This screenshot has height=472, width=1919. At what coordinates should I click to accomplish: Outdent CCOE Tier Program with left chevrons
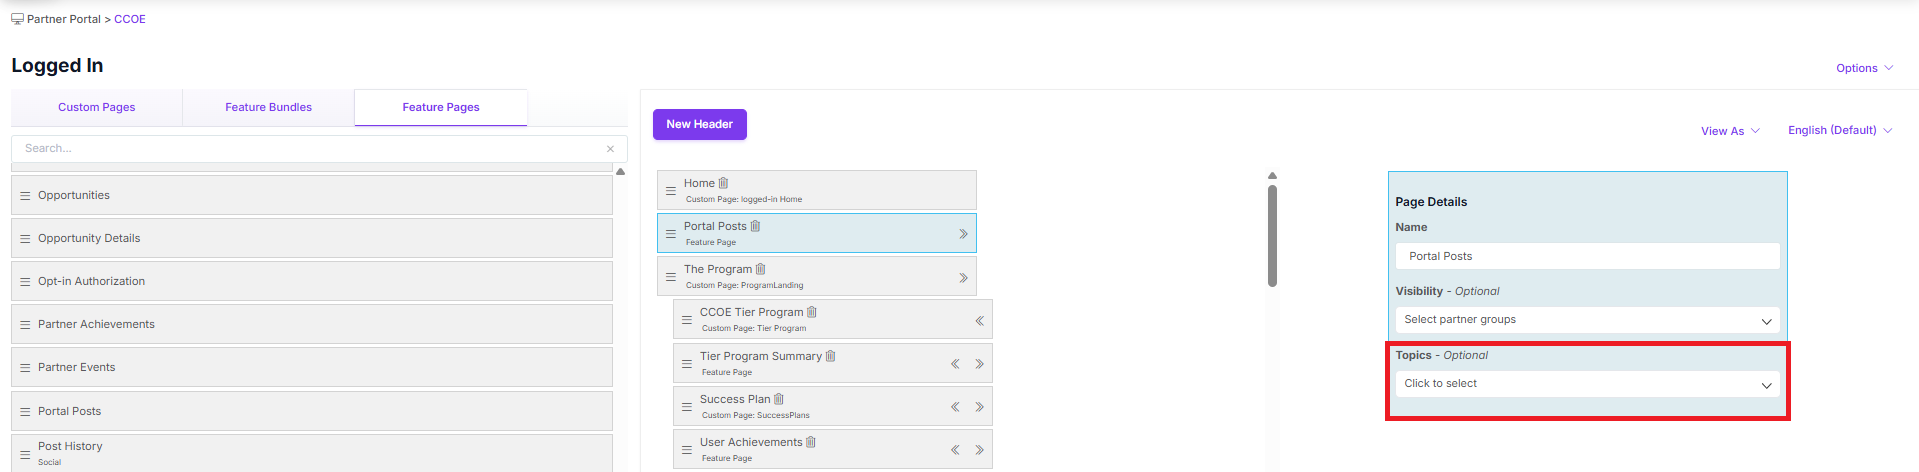(x=979, y=321)
